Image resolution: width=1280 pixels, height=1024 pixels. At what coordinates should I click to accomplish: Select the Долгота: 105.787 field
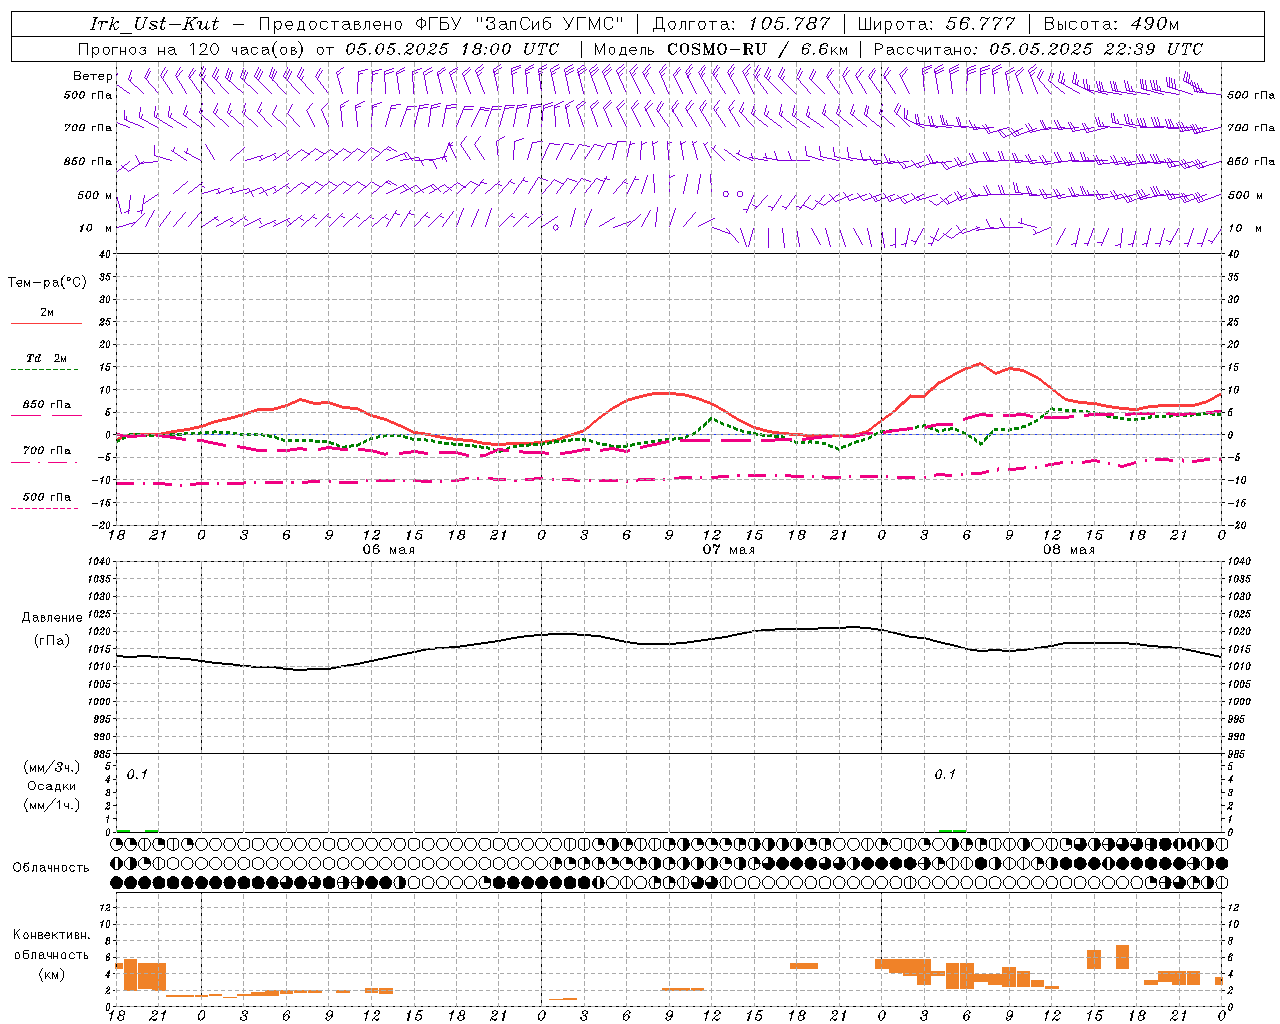741,24
